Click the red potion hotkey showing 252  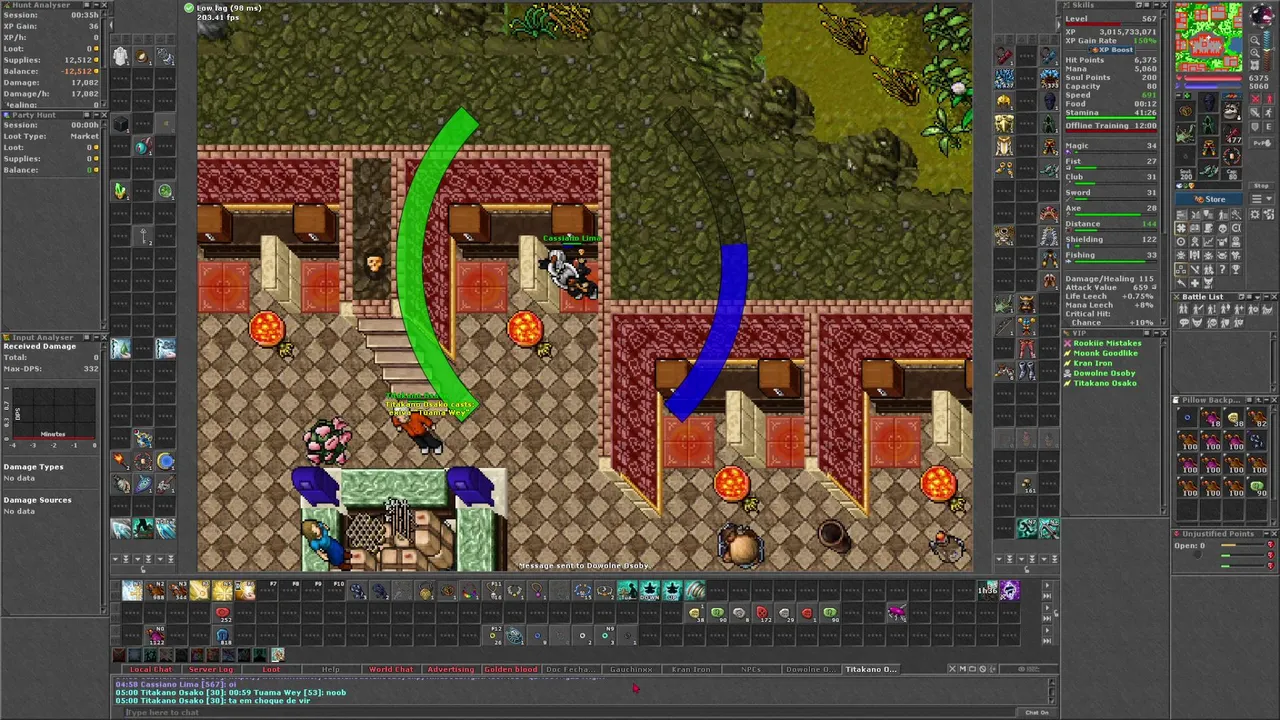(223, 611)
